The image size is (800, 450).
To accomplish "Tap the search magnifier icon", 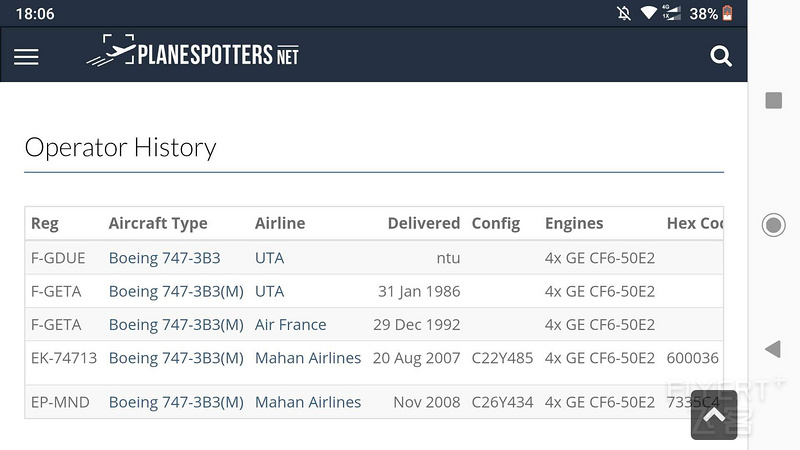I will tap(721, 56).
